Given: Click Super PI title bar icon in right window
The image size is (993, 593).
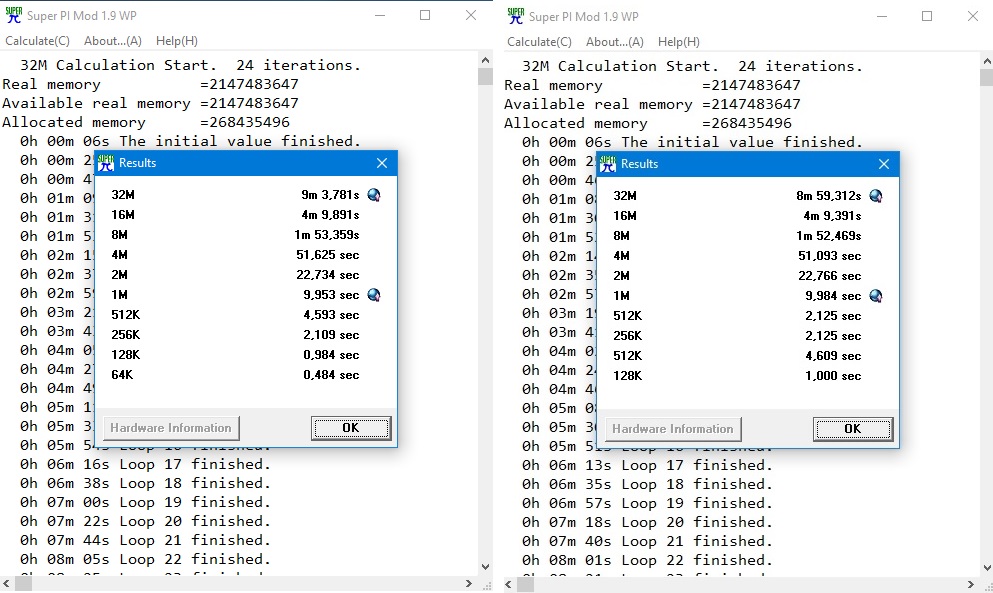Looking at the screenshot, I should [x=515, y=16].
